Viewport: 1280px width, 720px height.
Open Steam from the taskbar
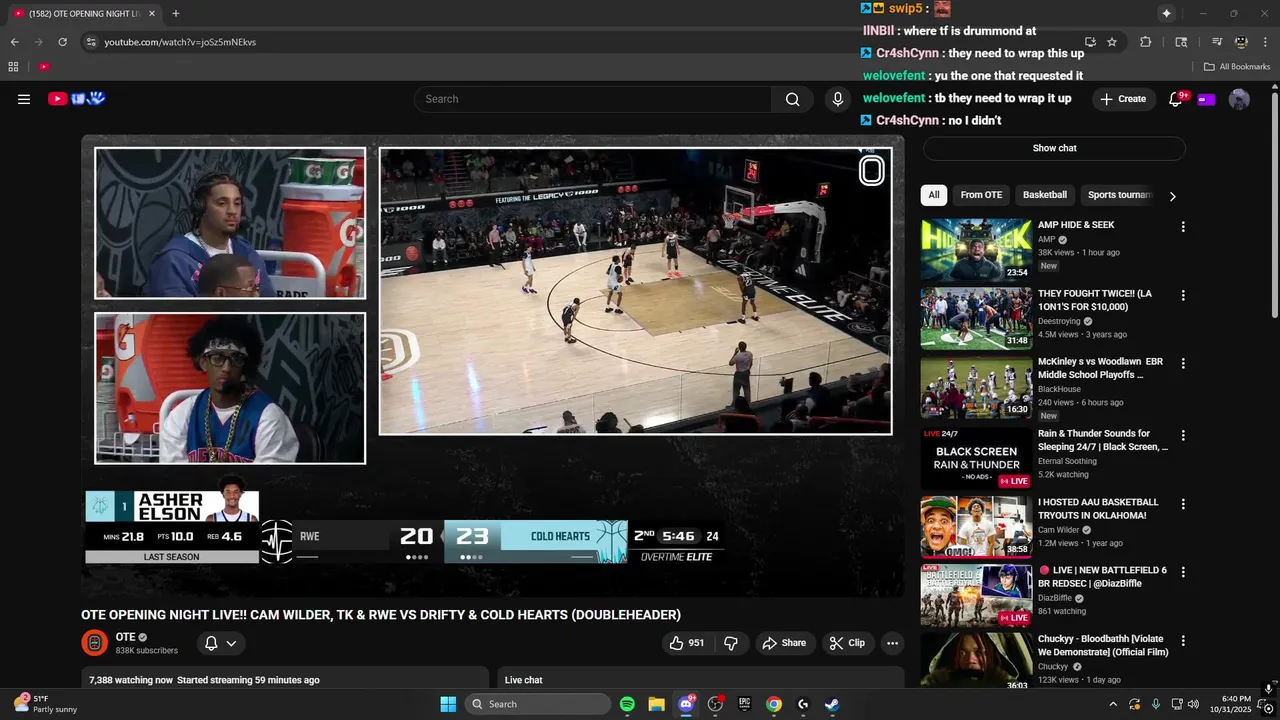(832, 704)
